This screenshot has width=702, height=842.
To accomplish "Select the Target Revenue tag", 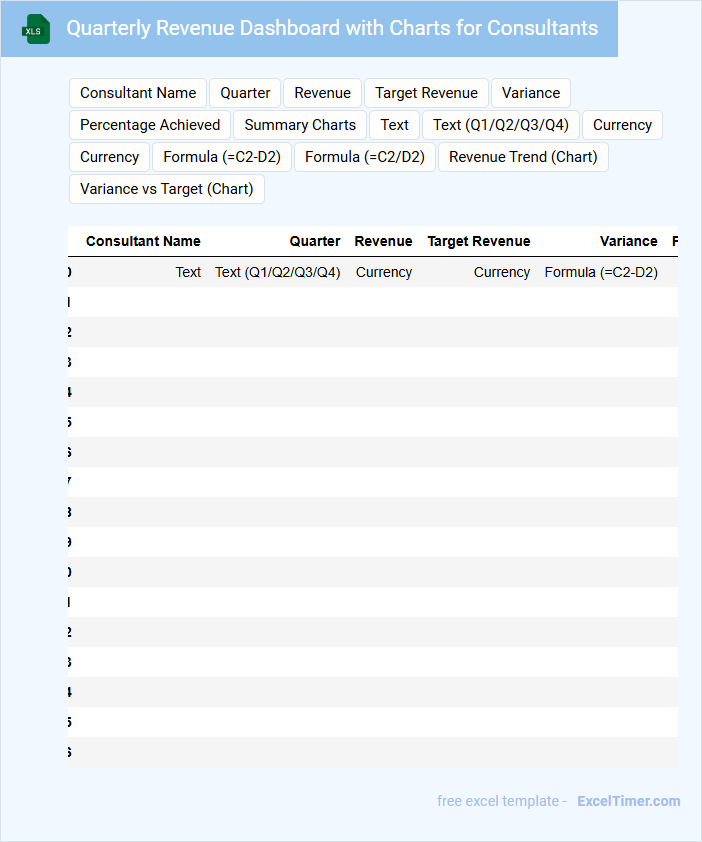I will [x=426, y=93].
